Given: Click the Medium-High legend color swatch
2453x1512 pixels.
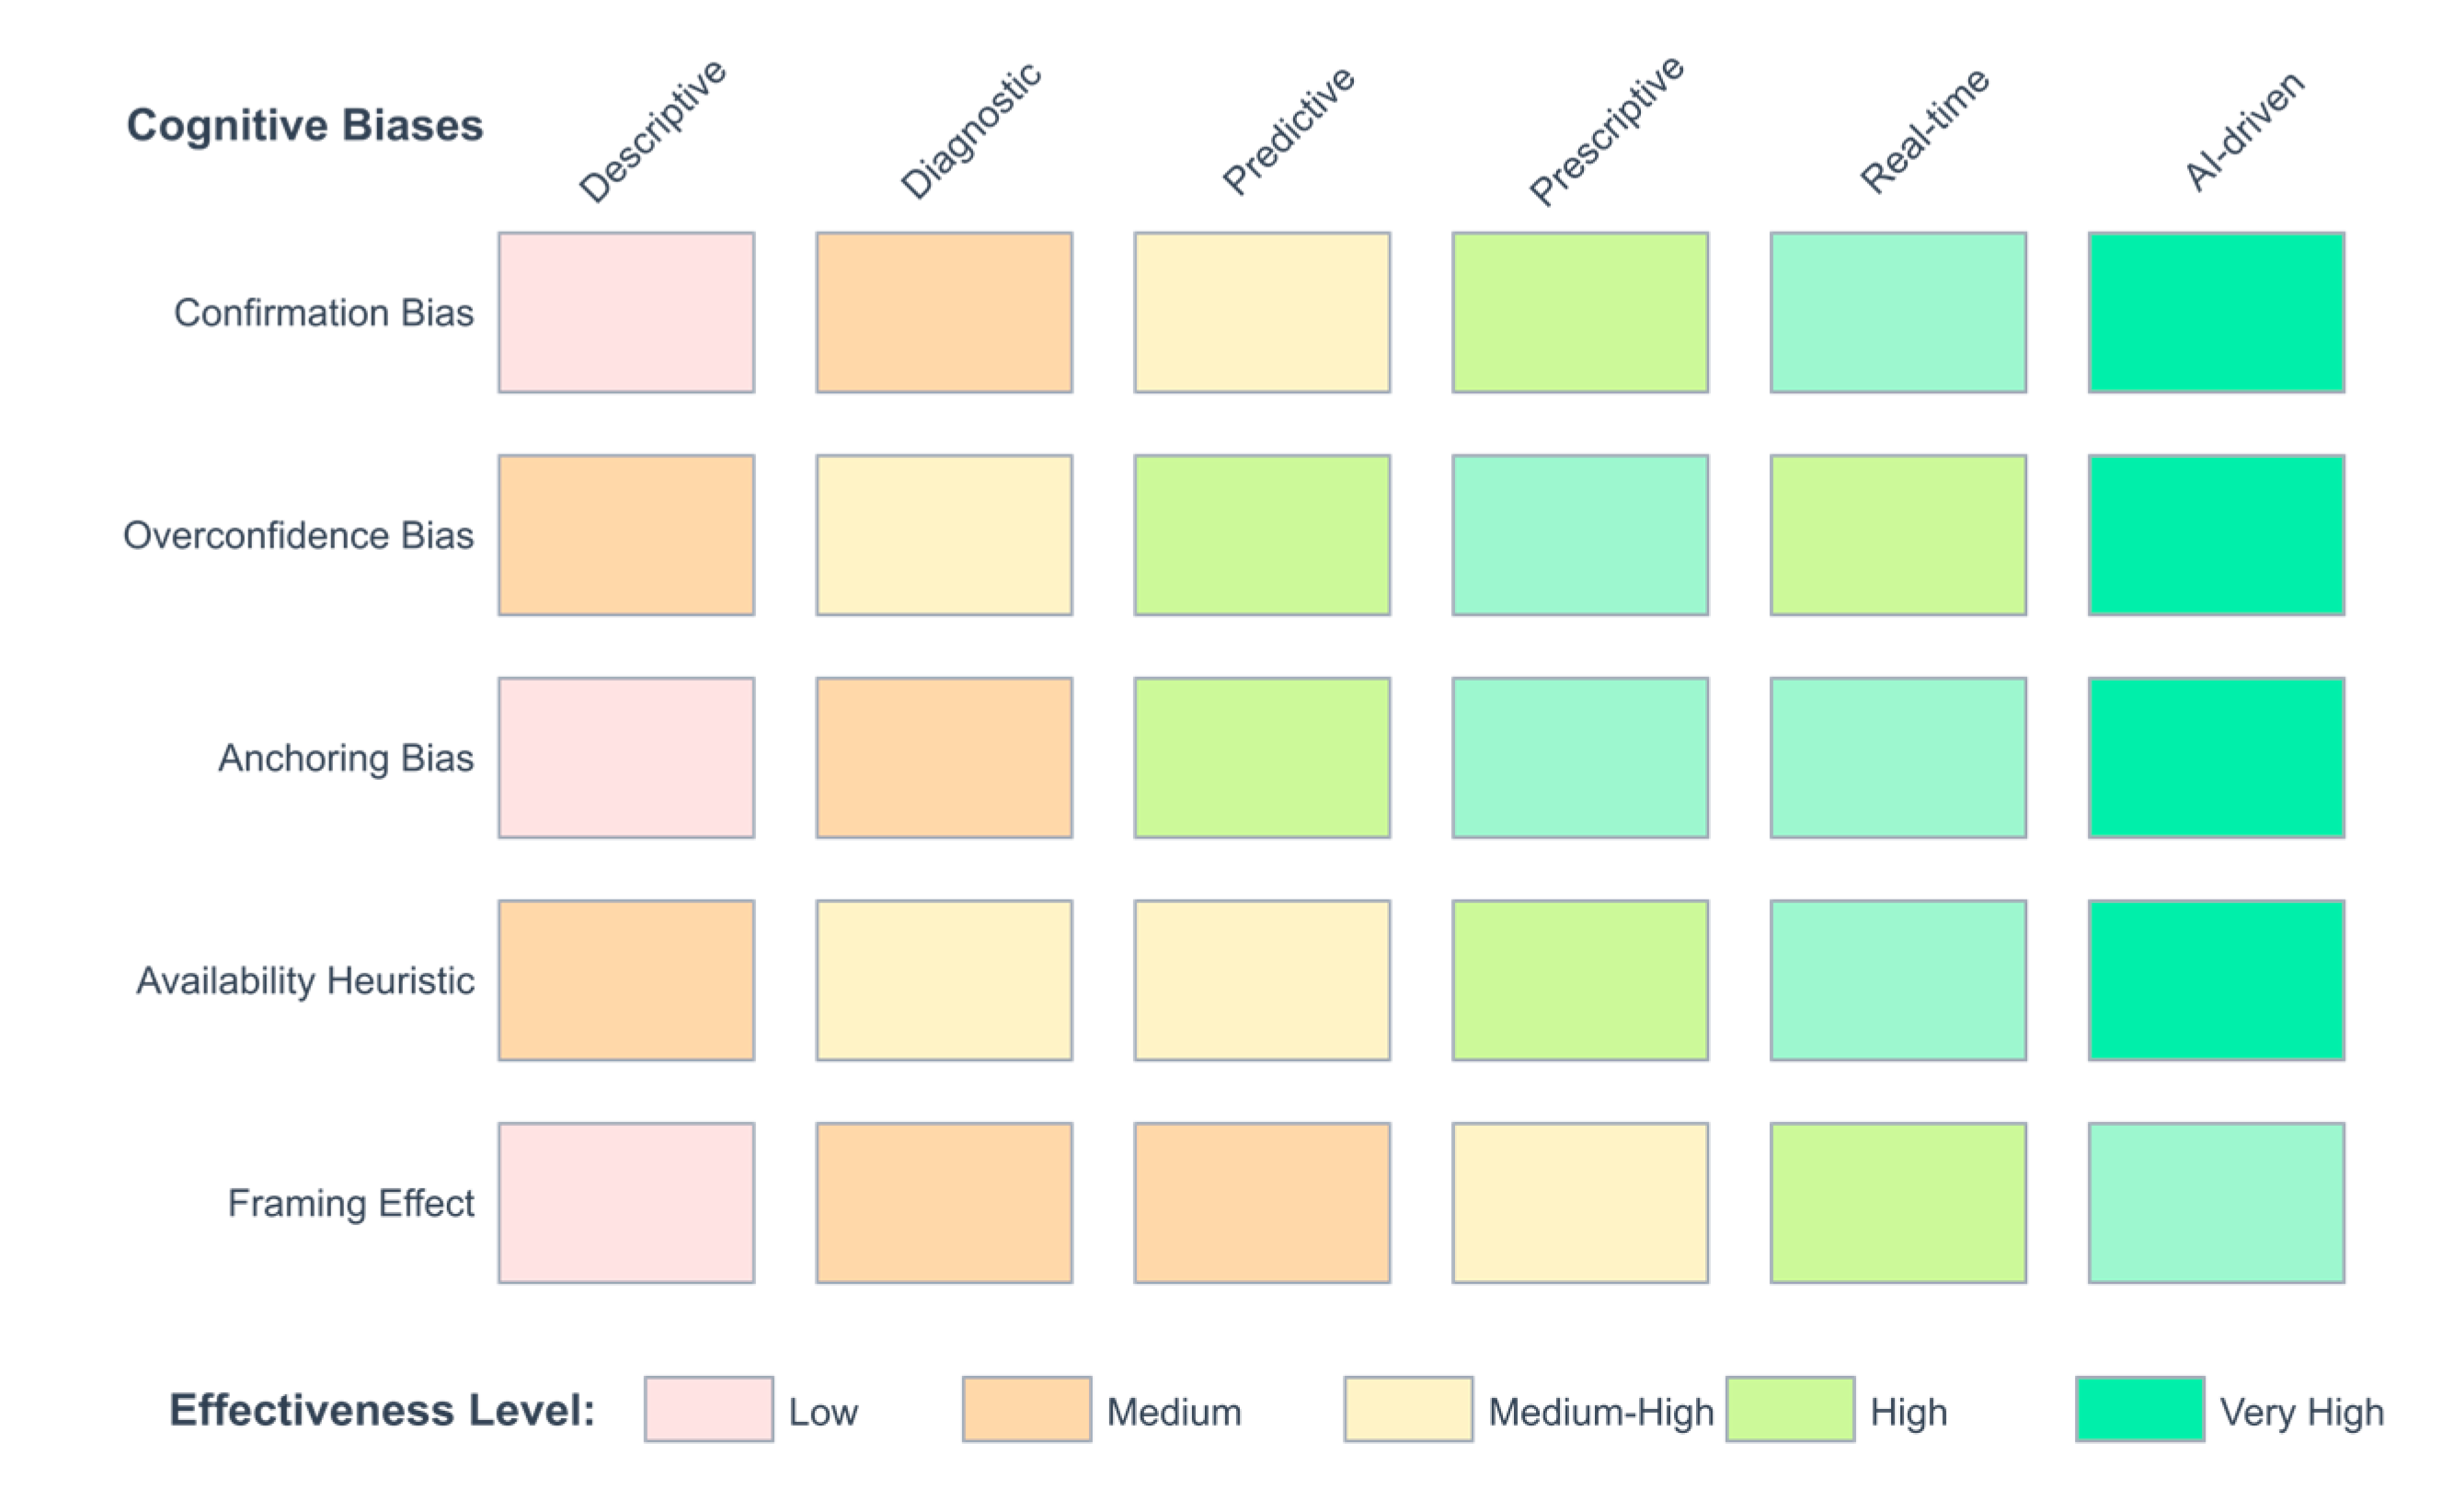Looking at the screenshot, I should pos(1407,1408).
